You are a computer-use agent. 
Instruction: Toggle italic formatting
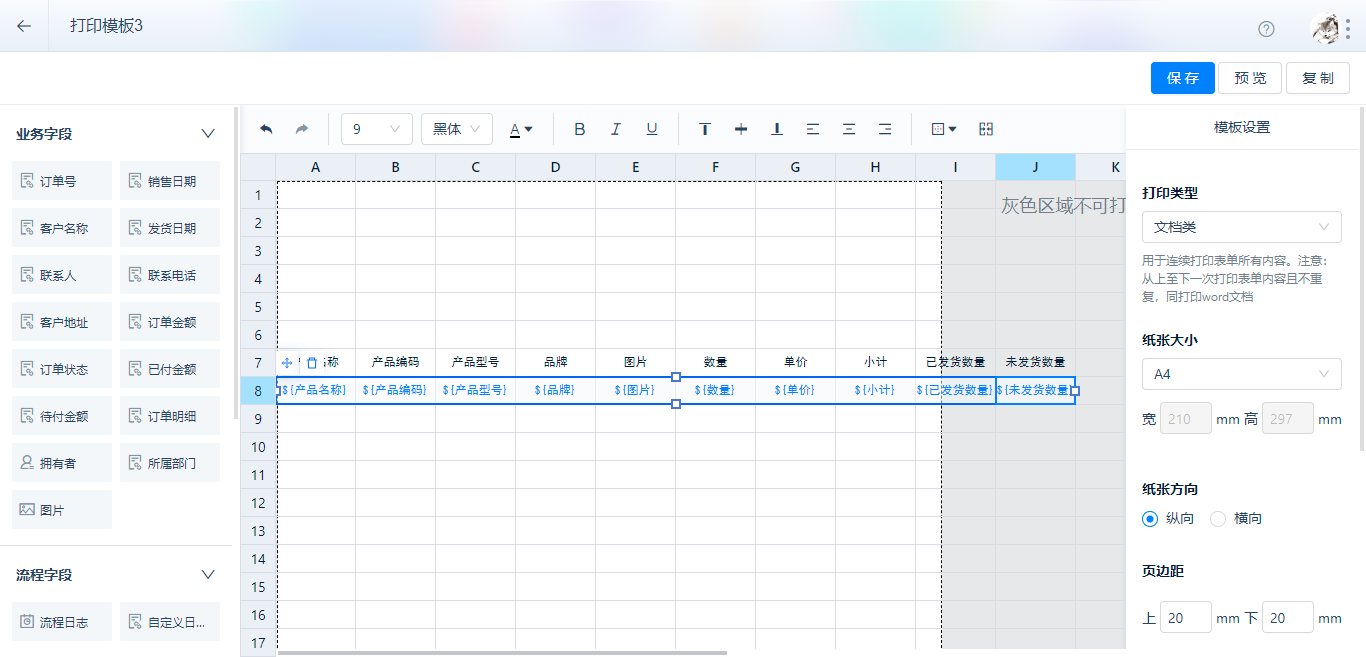616,129
